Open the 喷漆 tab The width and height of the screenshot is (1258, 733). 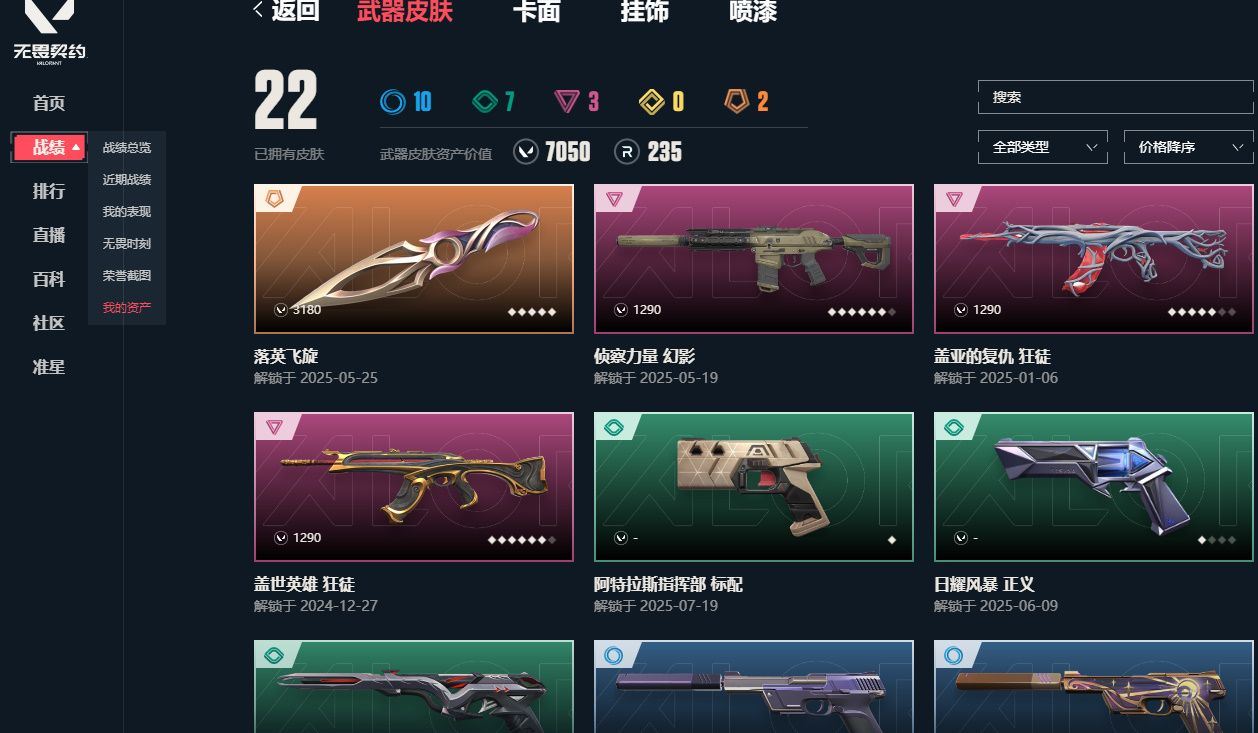coord(753,12)
